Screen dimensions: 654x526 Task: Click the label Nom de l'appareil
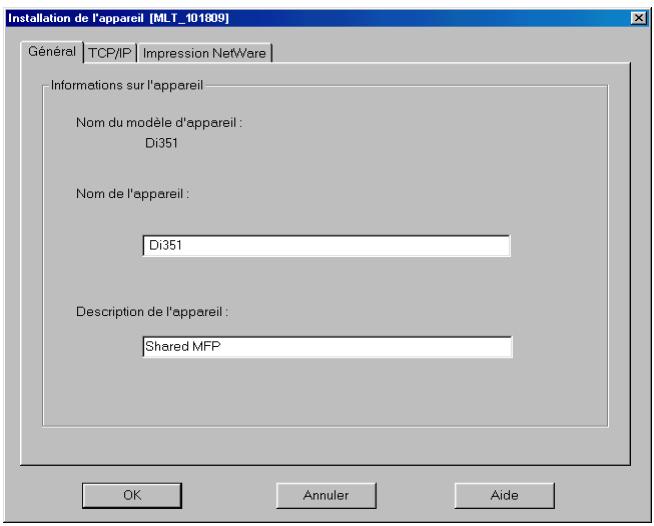point(133,194)
